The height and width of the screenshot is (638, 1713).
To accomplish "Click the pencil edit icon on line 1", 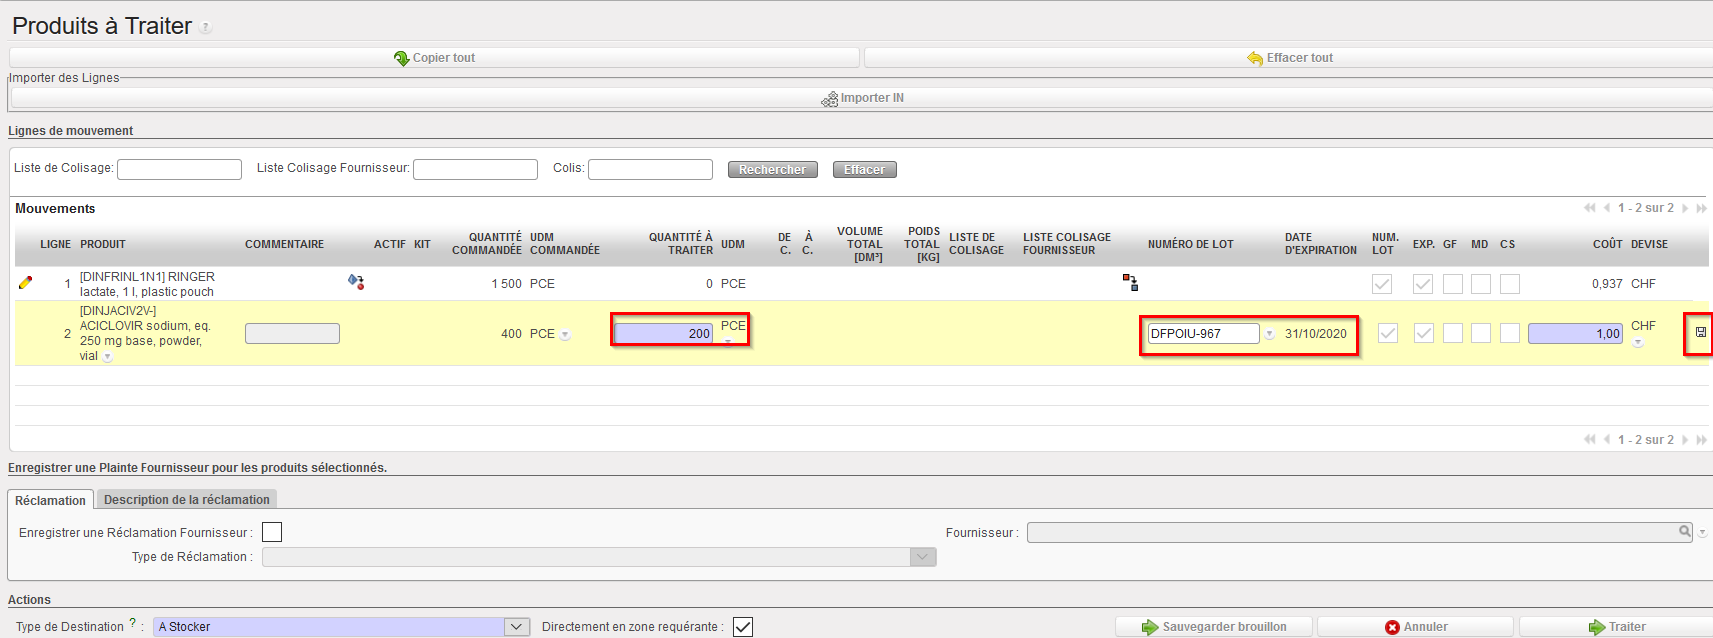I will [25, 283].
